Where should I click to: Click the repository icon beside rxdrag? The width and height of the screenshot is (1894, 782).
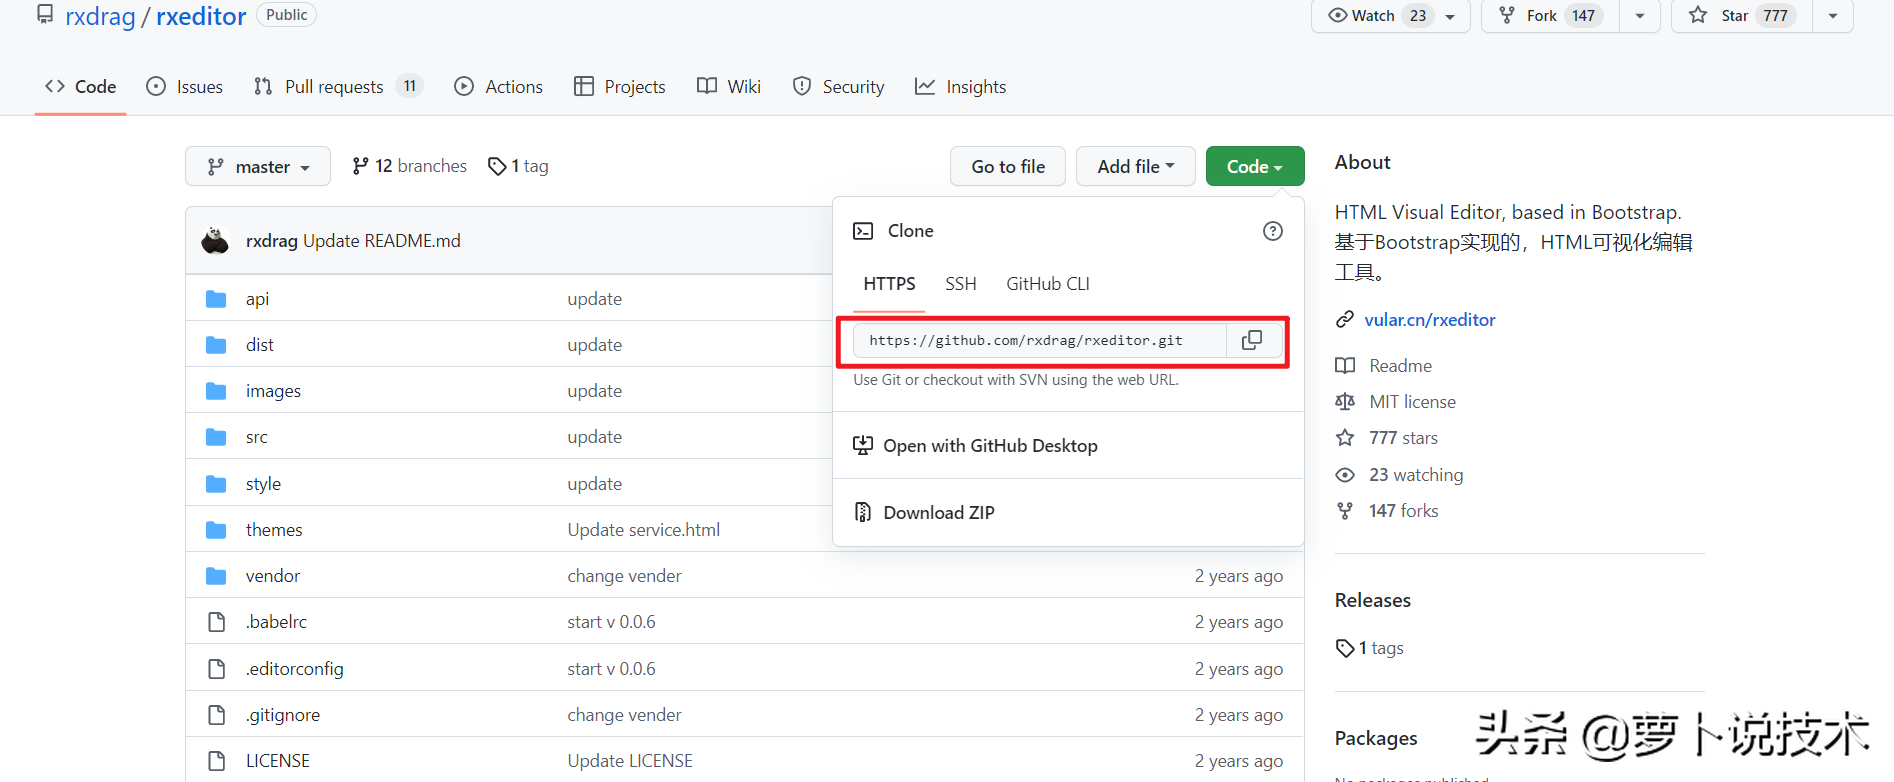pos(45,15)
